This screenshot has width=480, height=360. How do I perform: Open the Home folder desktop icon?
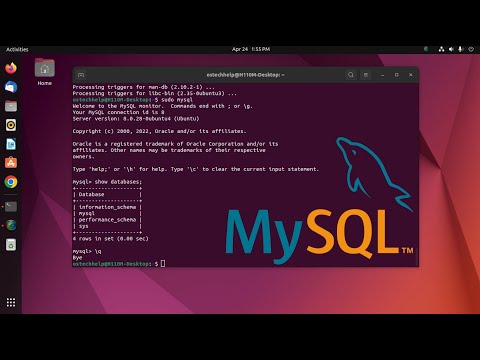[x=44, y=72]
